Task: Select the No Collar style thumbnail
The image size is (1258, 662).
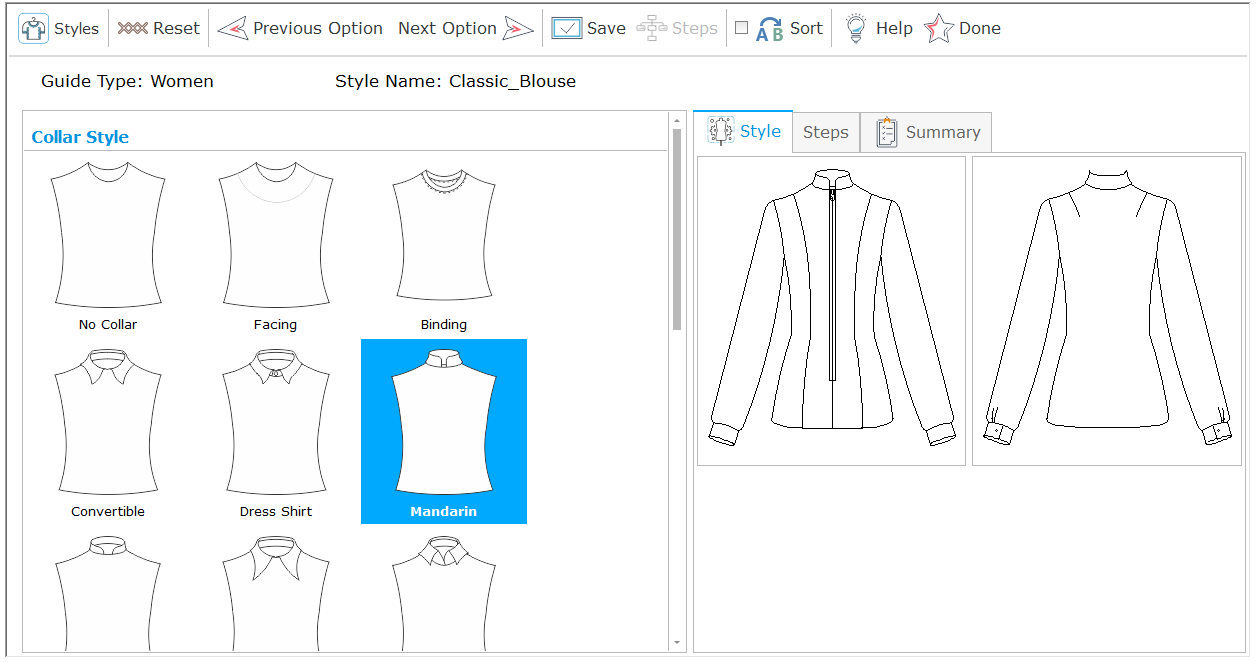Action: tap(108, 235)
